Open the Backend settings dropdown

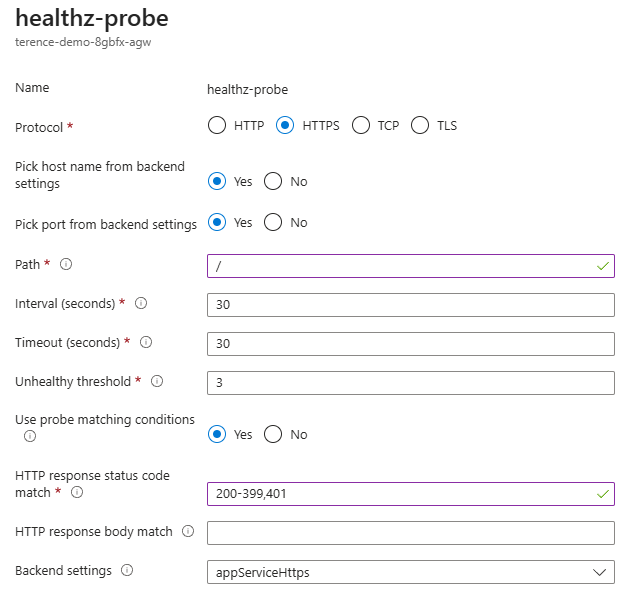pyautogui.click(x=410, y=572)
